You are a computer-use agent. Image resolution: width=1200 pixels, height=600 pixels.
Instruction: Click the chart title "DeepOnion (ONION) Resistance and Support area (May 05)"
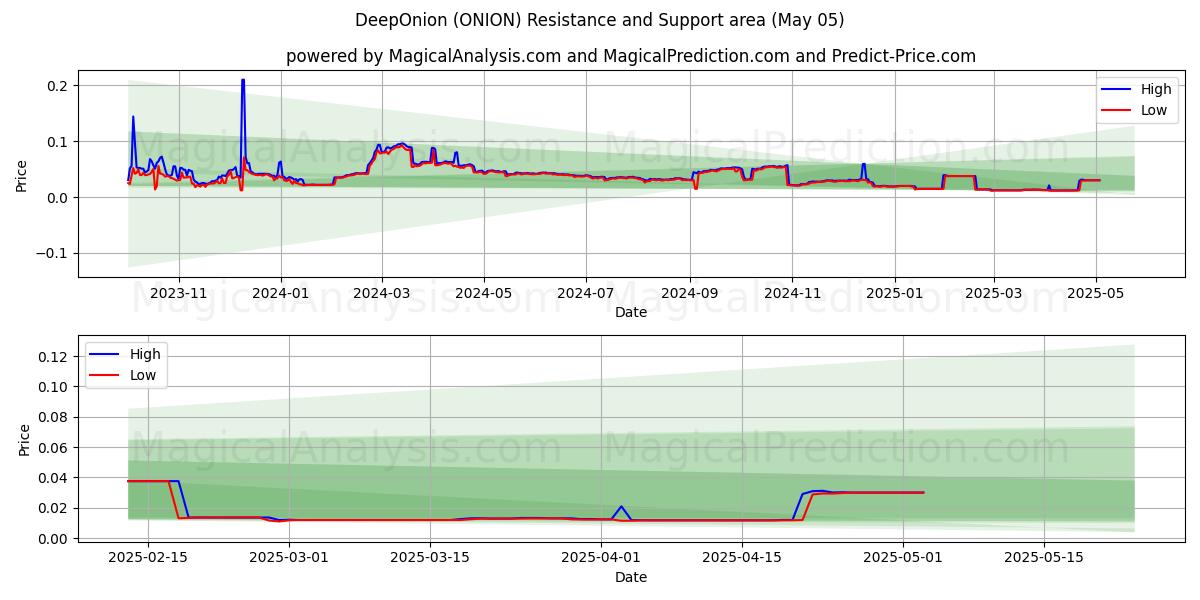click(x=600, y=20)
